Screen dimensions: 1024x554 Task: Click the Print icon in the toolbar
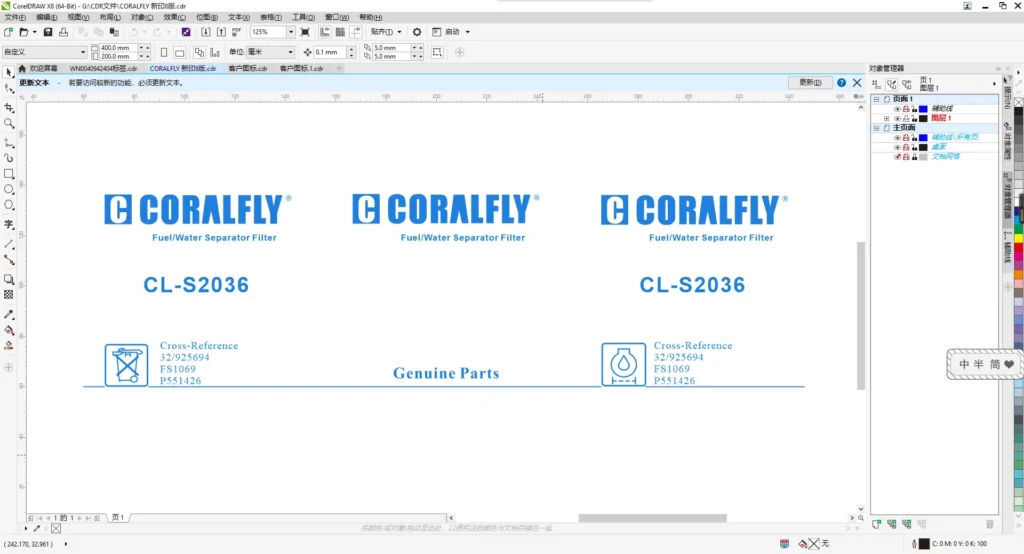pos(63,32)
